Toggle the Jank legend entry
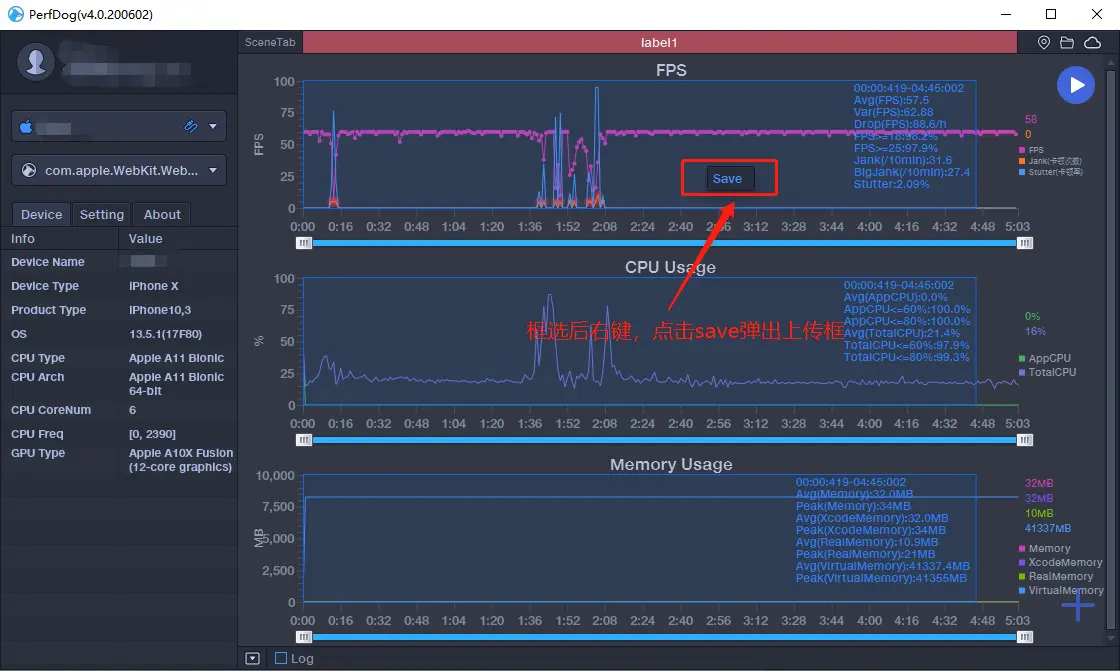 tap(1050, 161)
